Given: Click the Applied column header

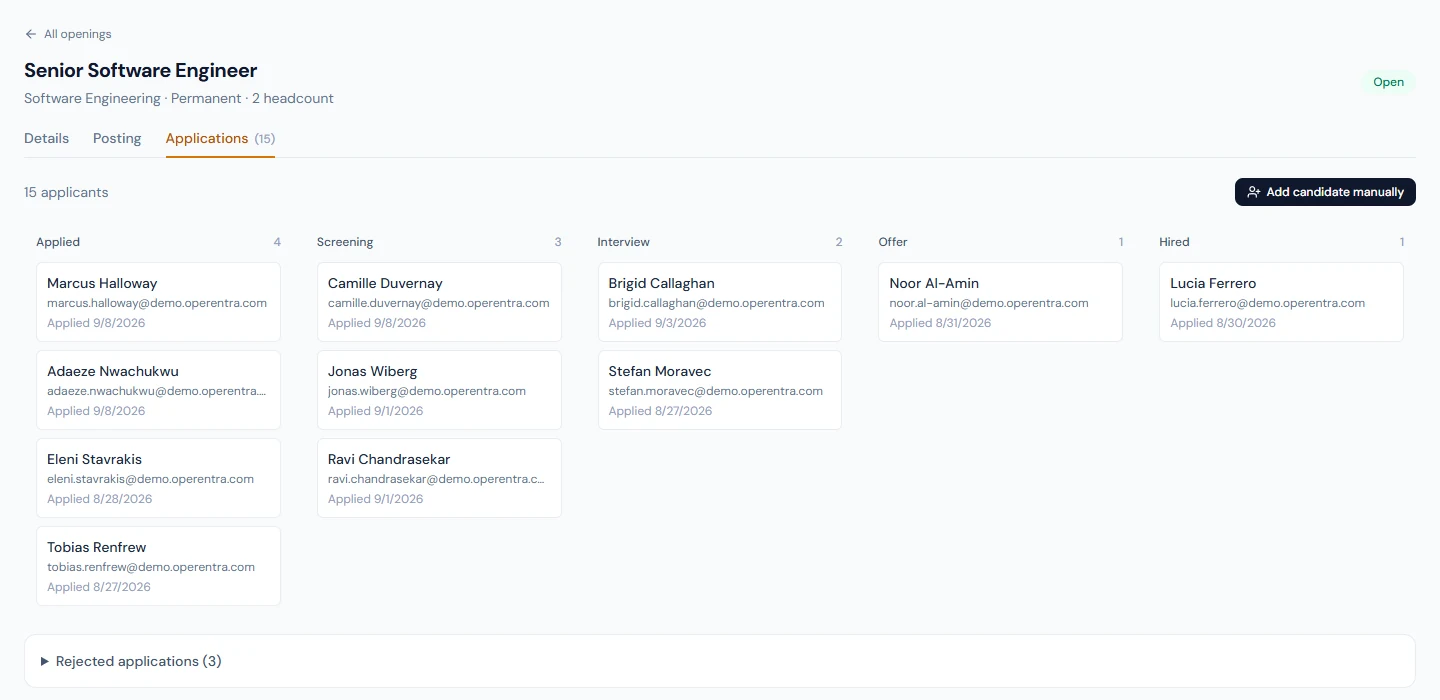Looking at the screenshot, I should click(58, 242).
